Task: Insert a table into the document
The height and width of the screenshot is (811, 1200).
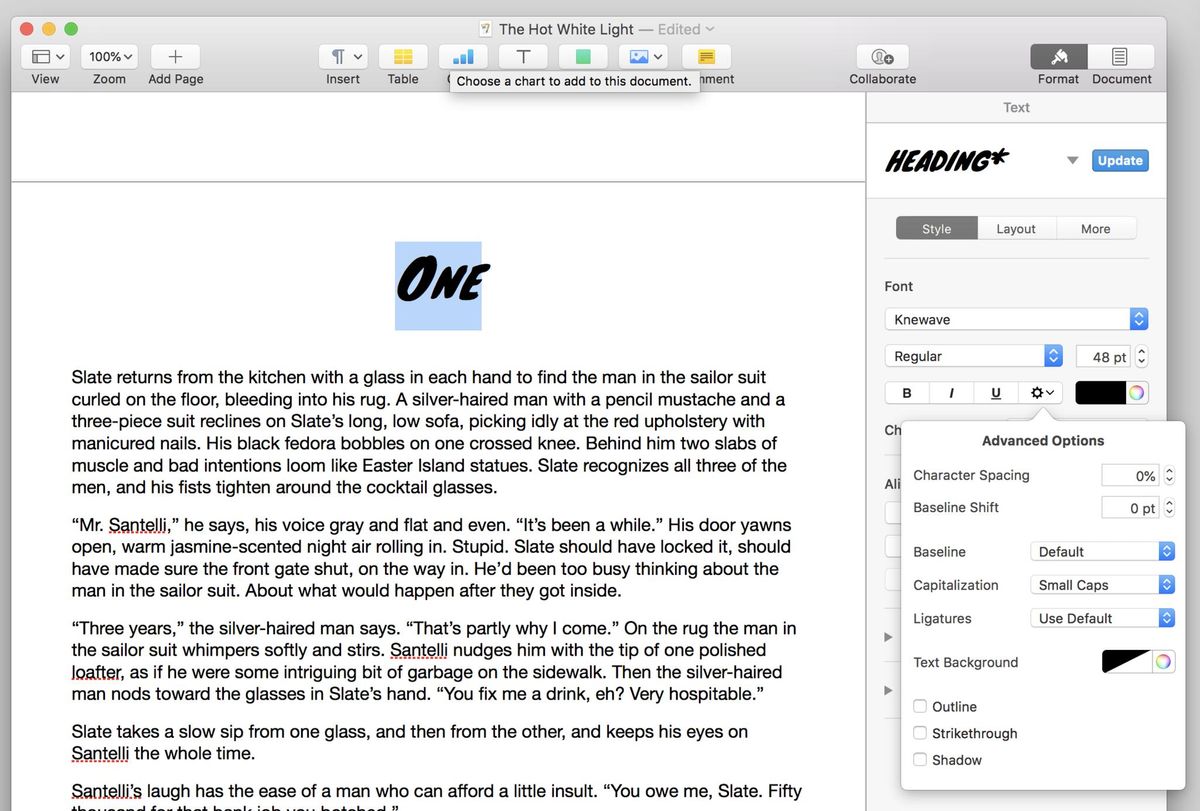Action: [403, 56]
